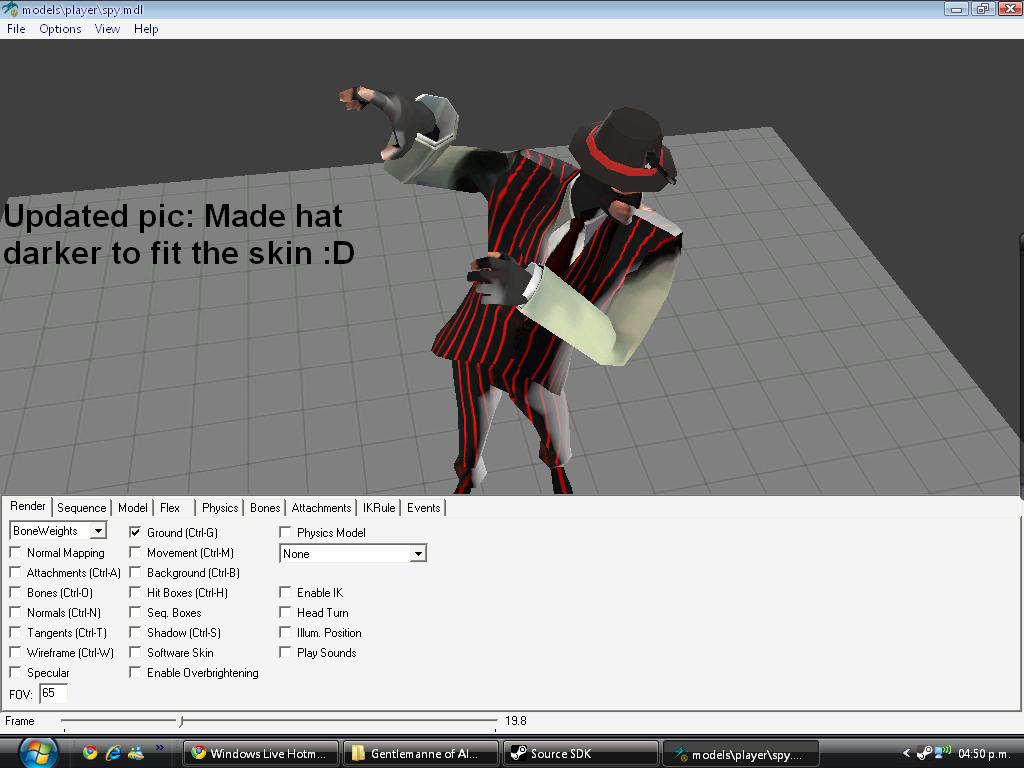Expand the quick launch overflow chevron

coord(159,748)
